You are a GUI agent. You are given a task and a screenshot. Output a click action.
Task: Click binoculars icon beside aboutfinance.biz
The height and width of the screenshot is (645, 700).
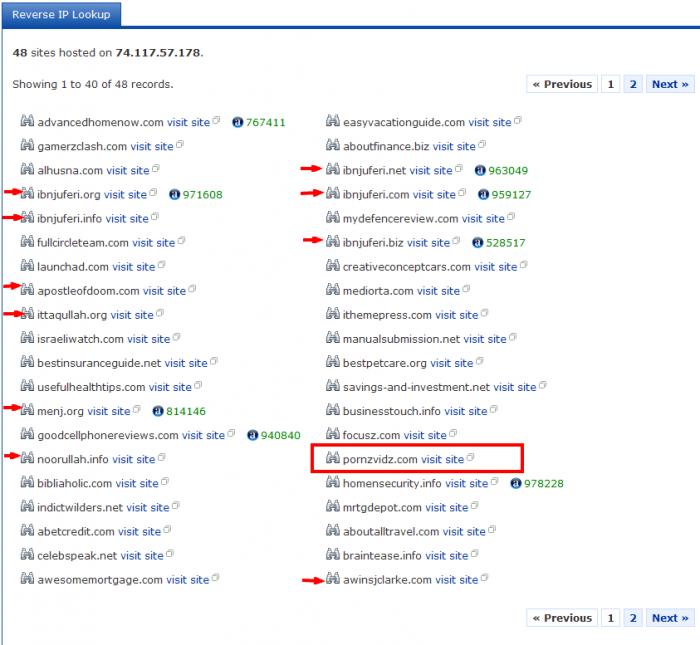point(333,145)
